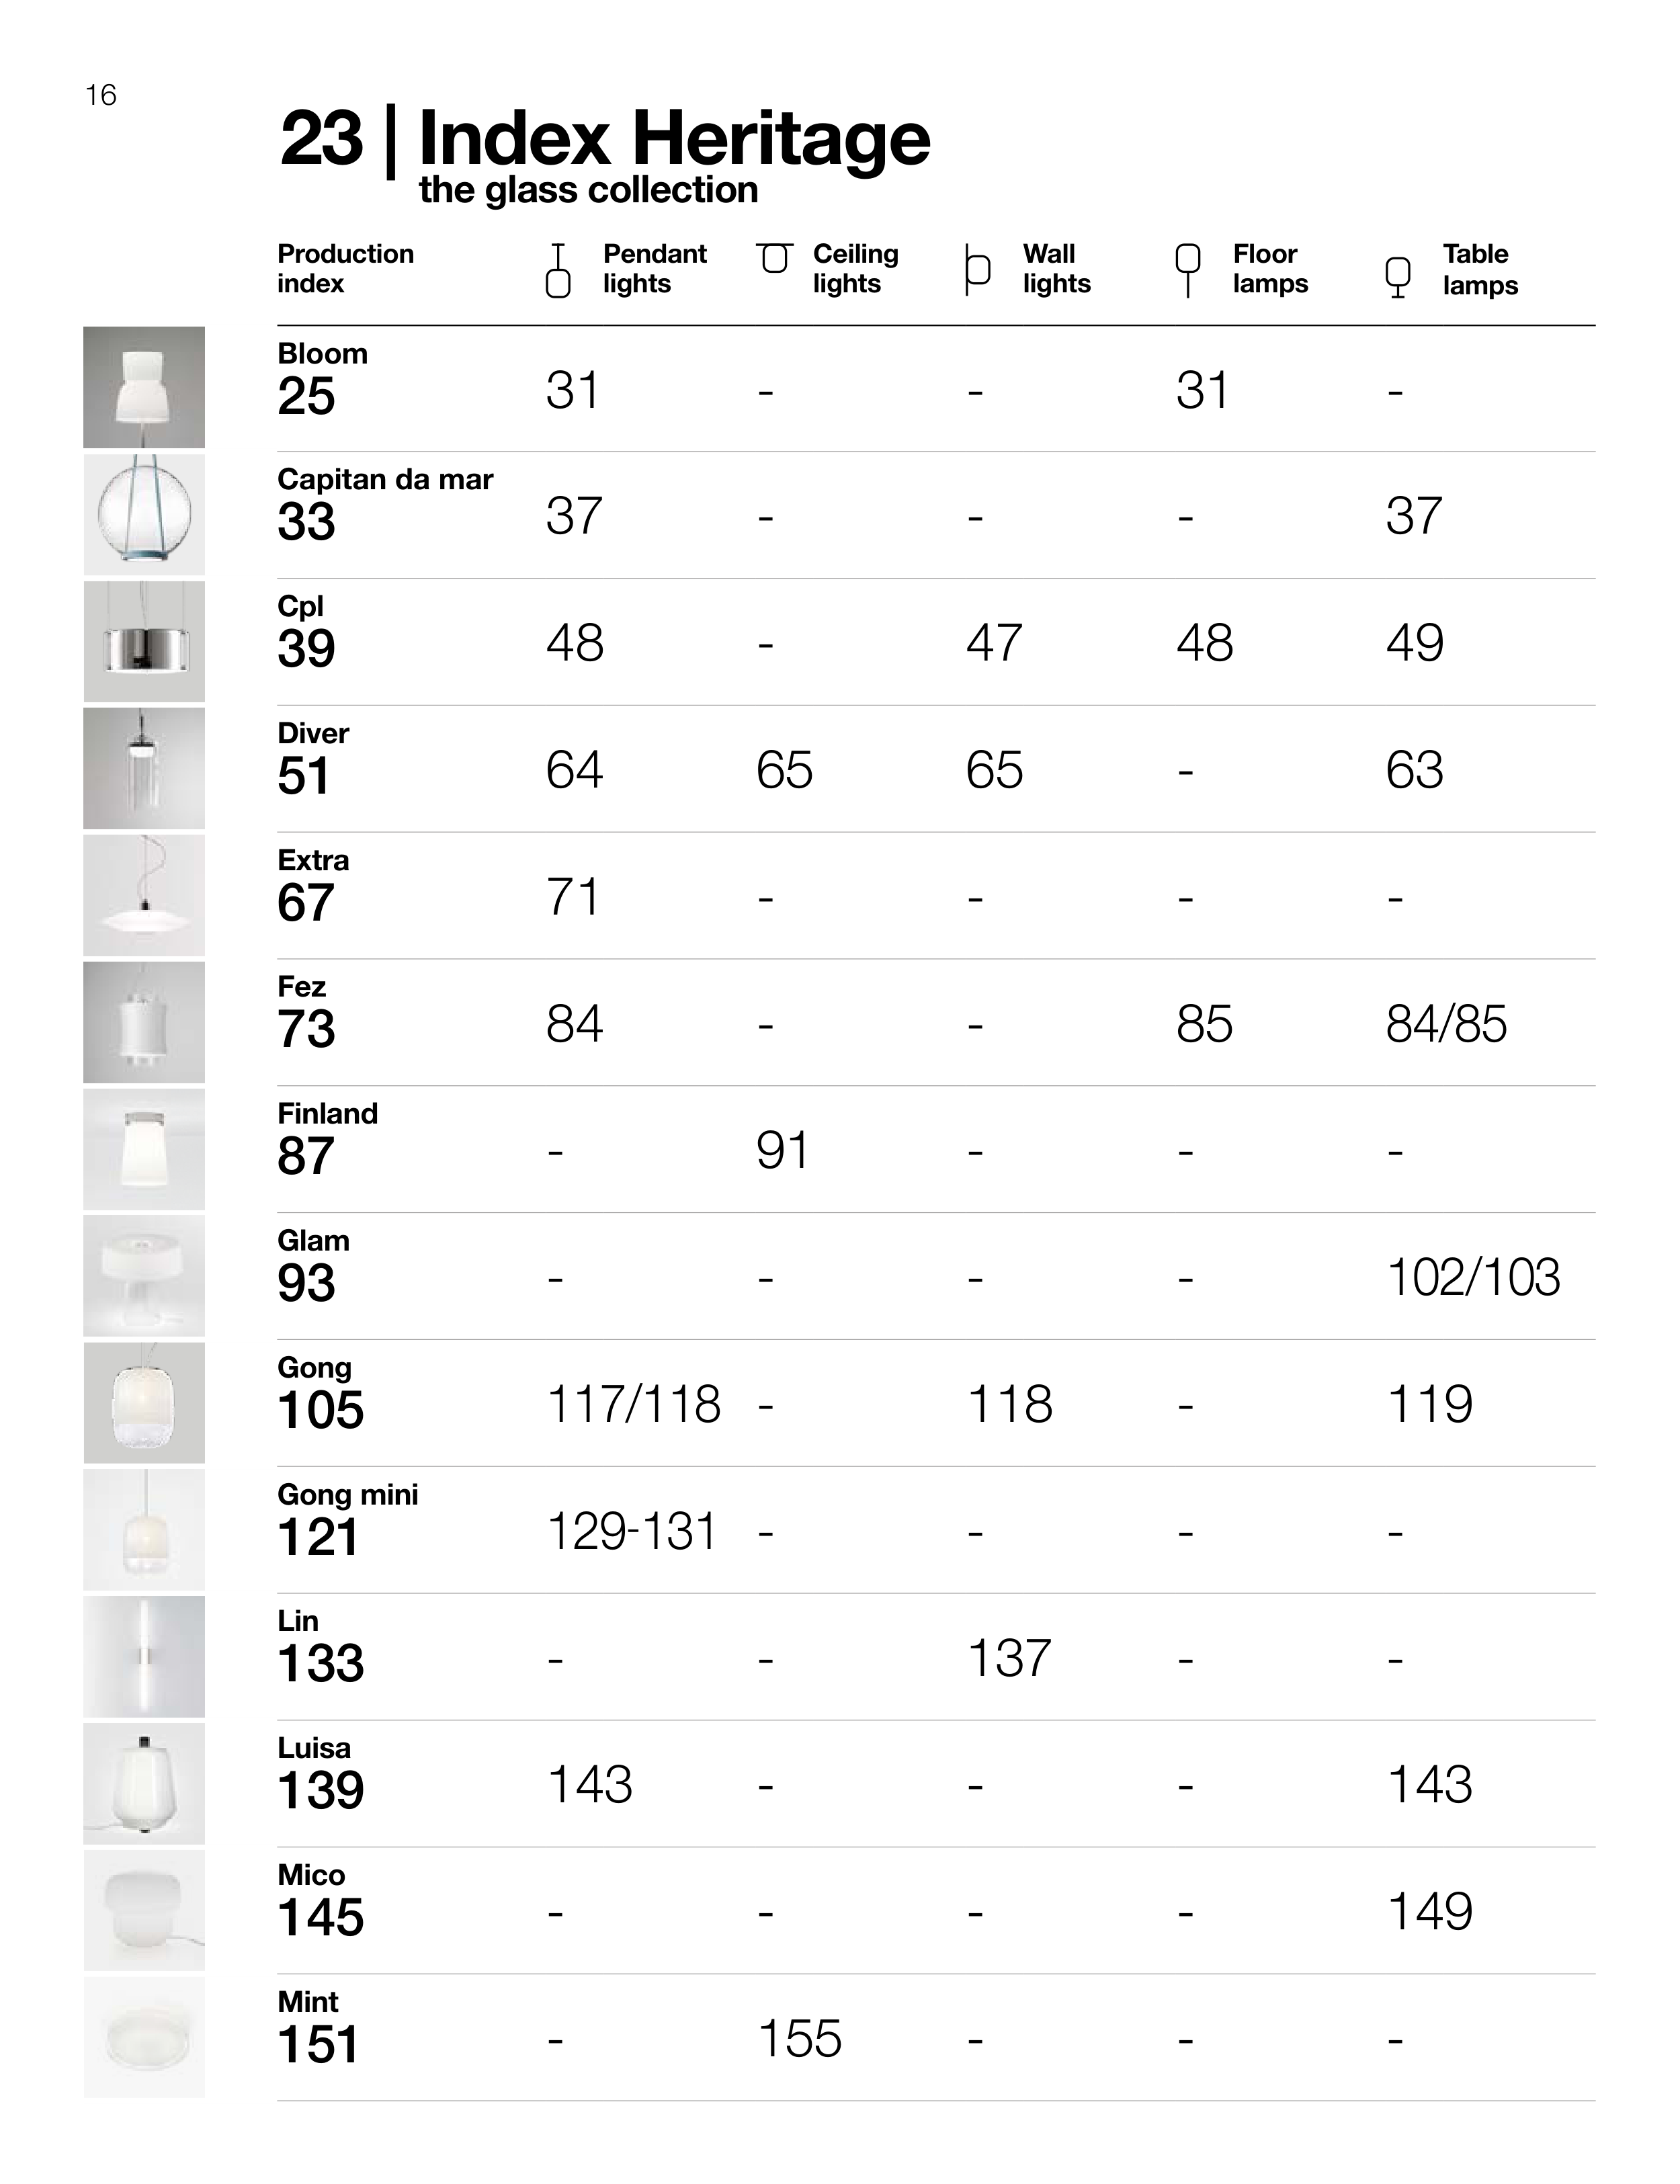Click the Table lamps icon

[x=1397, y=277]
